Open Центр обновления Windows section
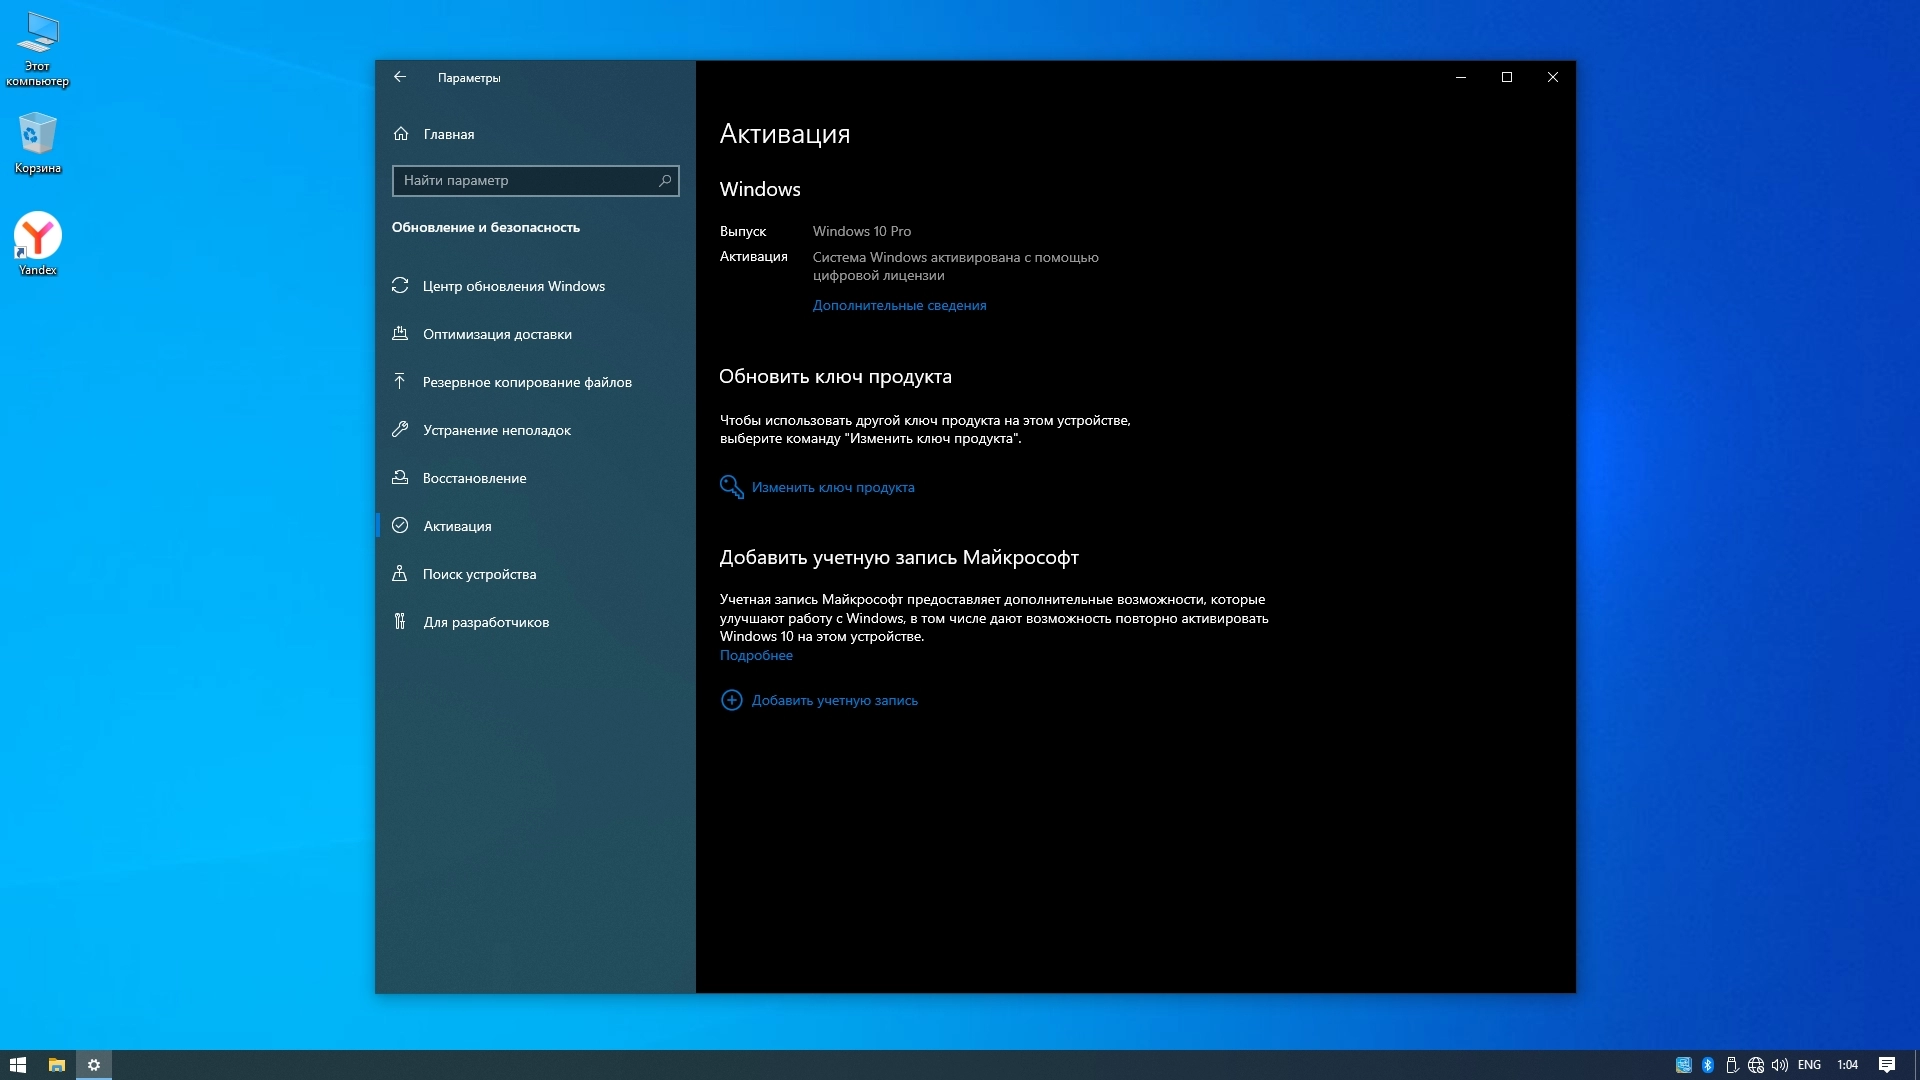This screenshot has width=1920, height=1080. click(513, 286)
